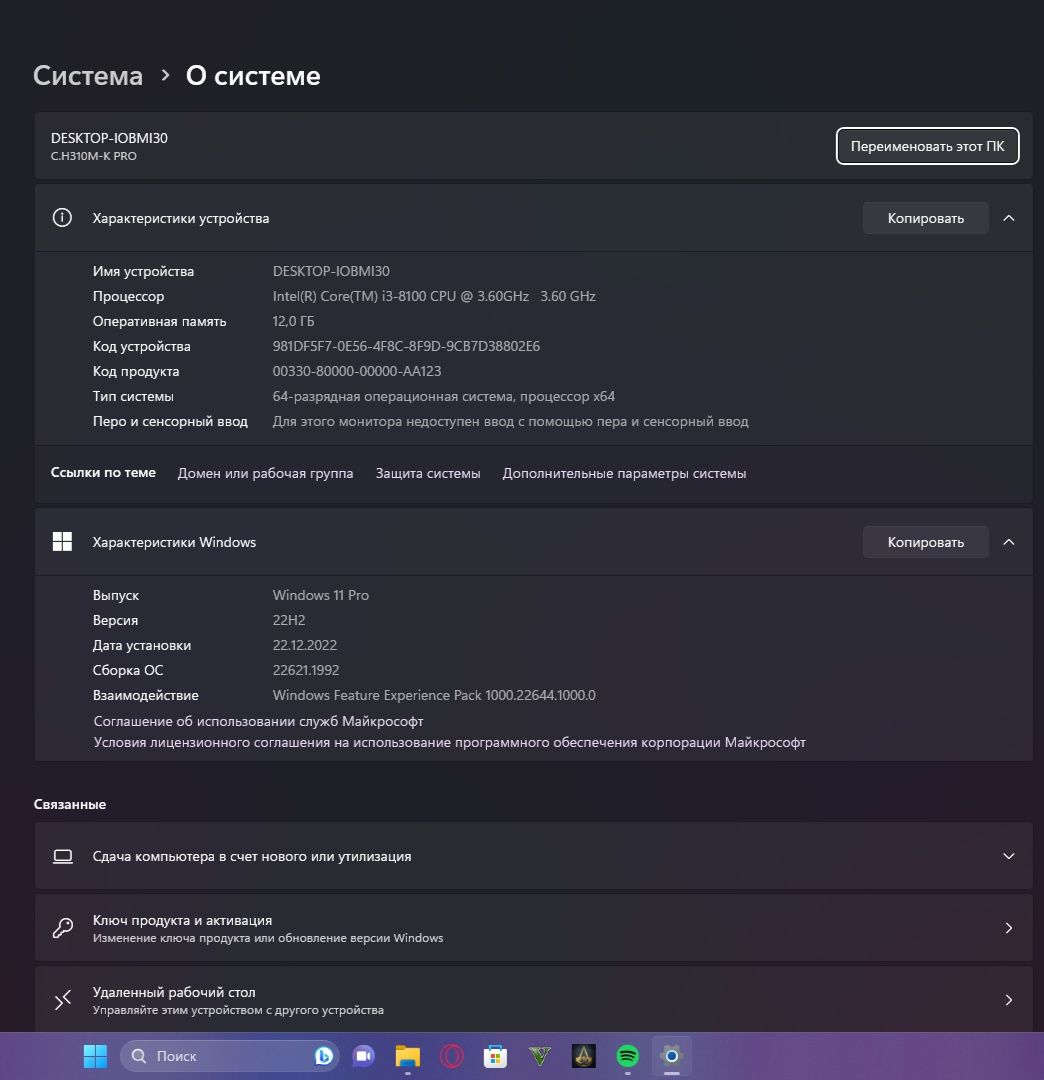Open Ключ продукта и активация arrow
The height and width of the screenshot is (1080, 1044).
(1009, 928)
